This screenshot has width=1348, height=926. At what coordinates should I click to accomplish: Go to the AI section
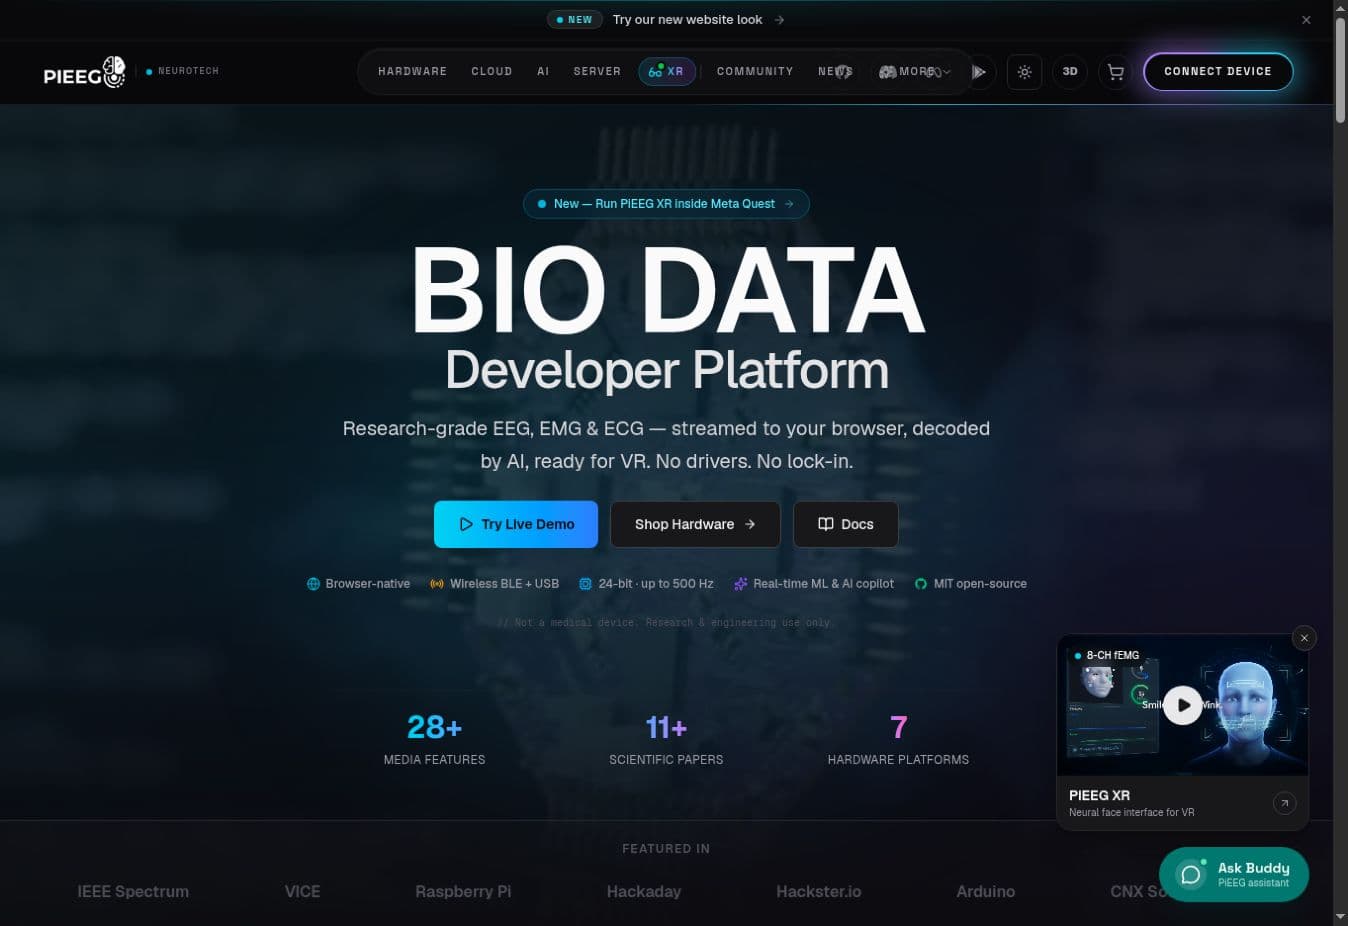543,72
